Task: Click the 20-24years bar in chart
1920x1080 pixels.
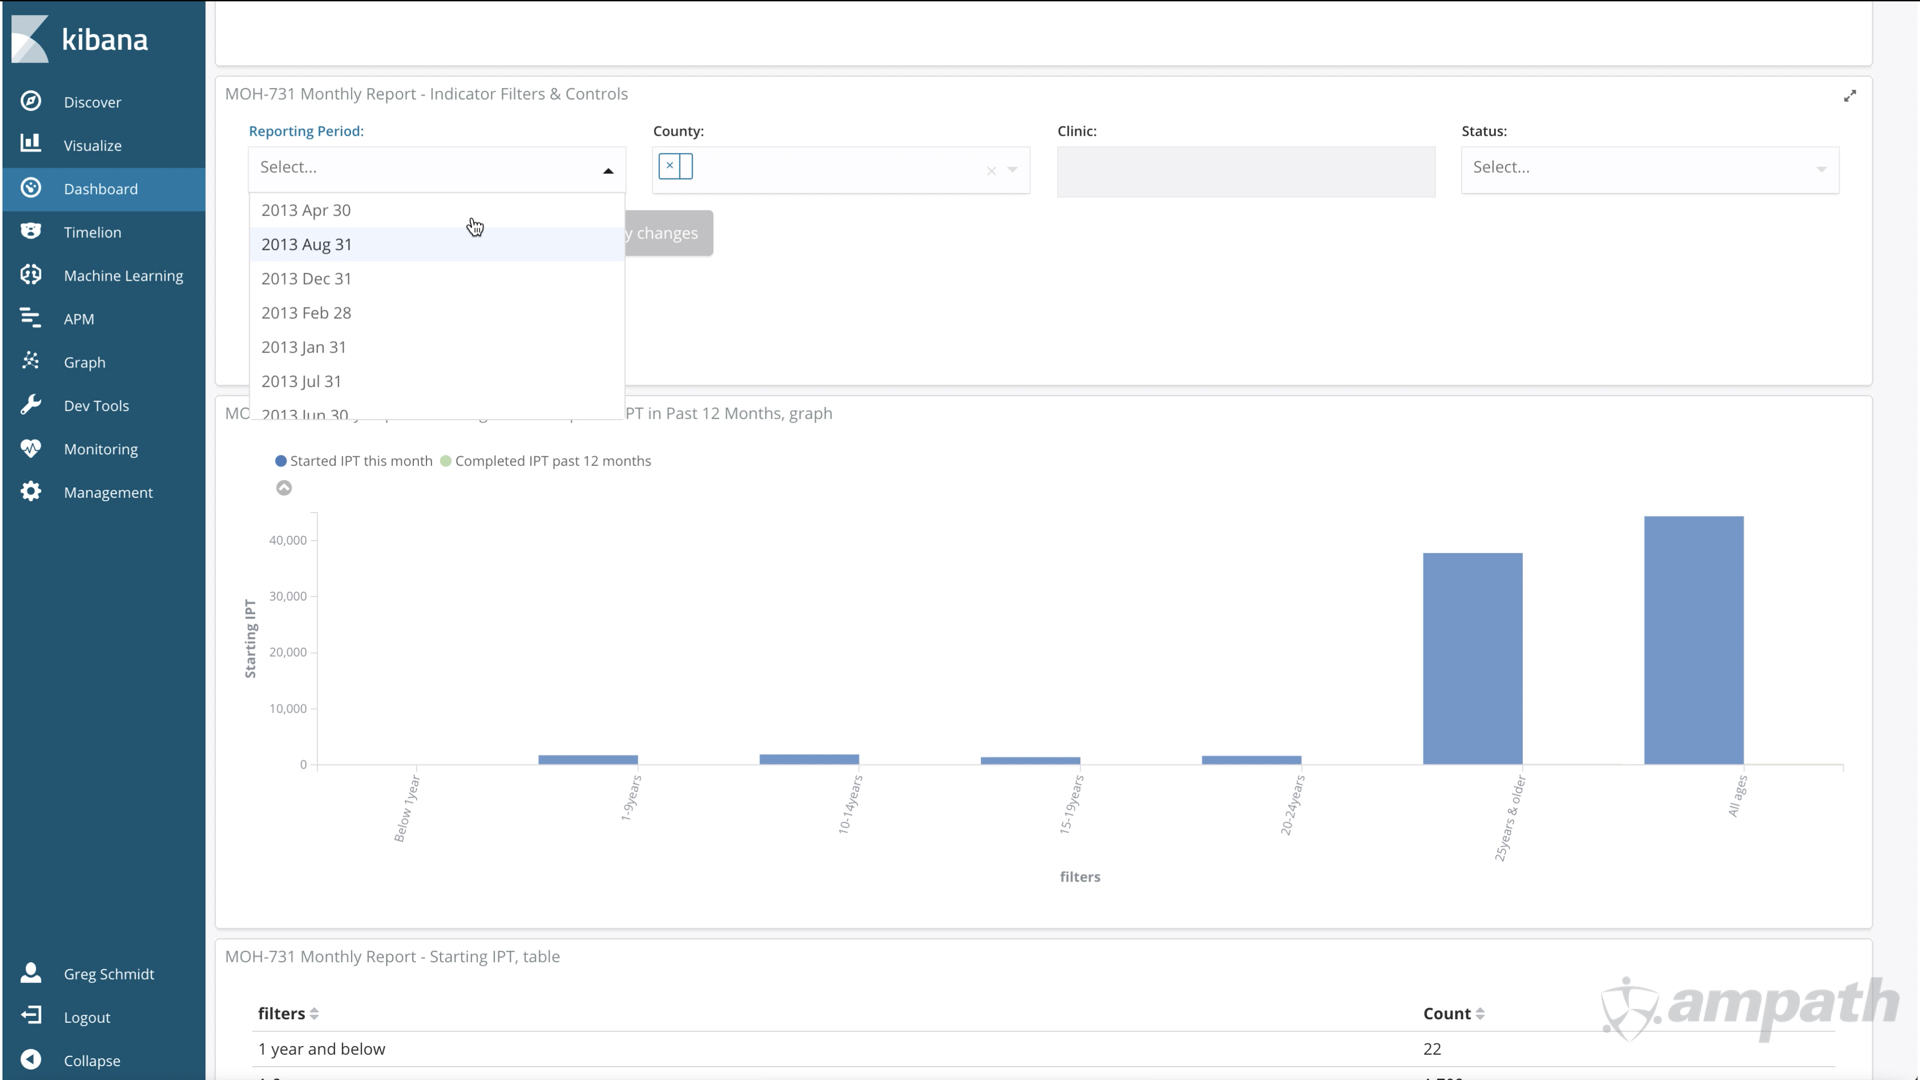Action: click(1251, 760)
